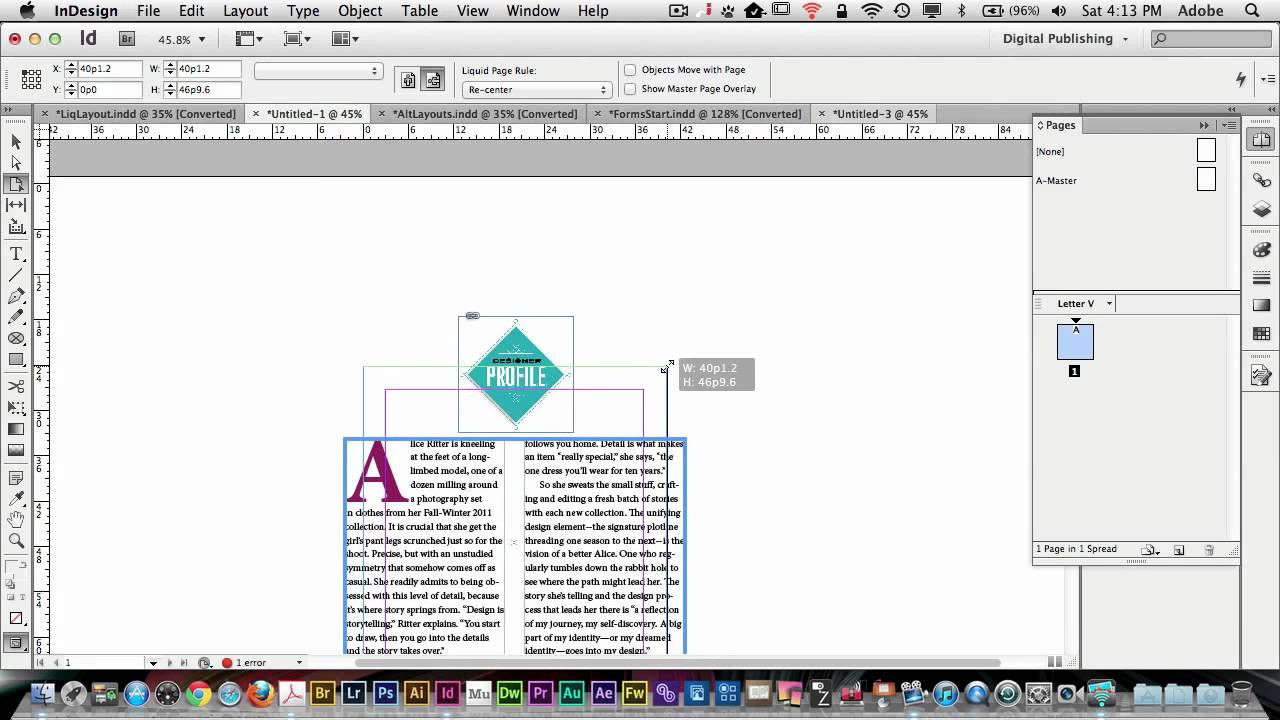Select the Zoom tool in tools panel
Viewport: 1280px width, 720px height.
click(16, 540)
